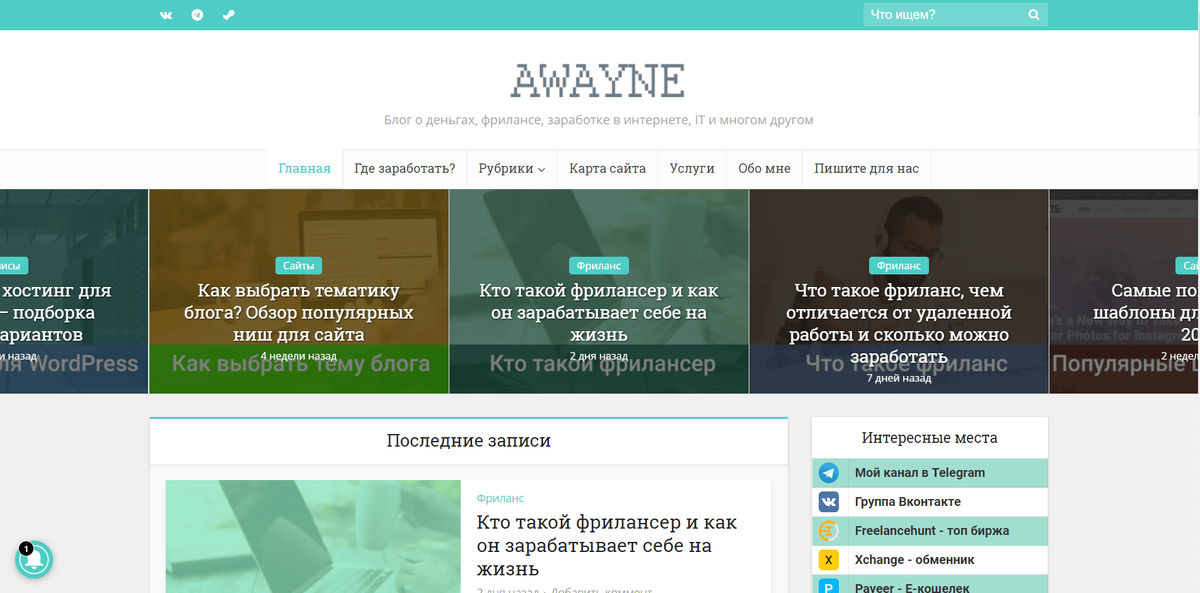1200x593 pixels.
Task: Click the Steam icon in top bar
Action: coord(228,15)
